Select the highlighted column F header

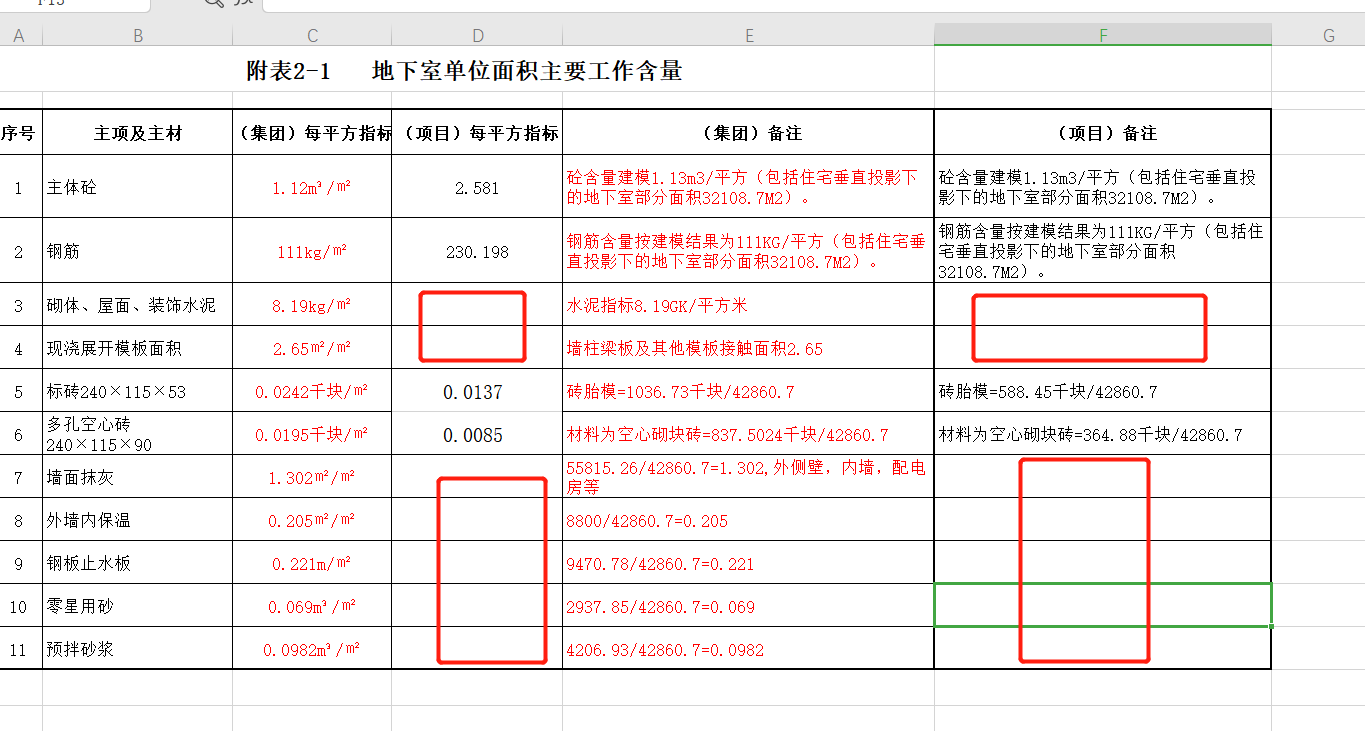pyautogui.click(x=1103, y=36)
